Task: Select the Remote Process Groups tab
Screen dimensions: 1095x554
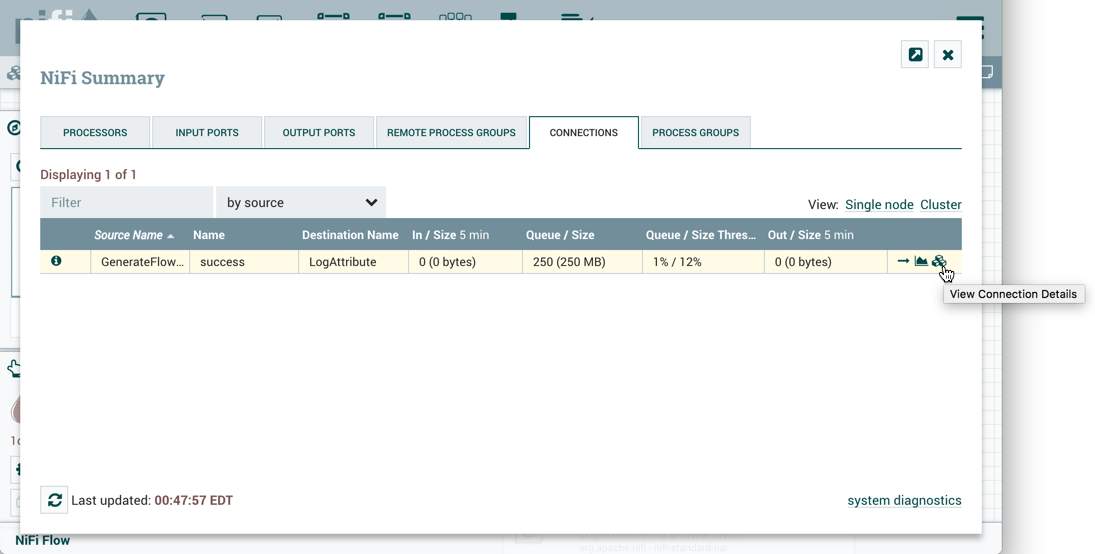Action: coord(451,133)
